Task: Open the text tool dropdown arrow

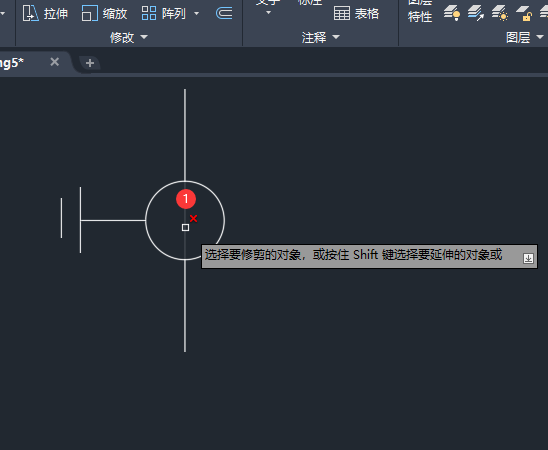Action: 268,13
